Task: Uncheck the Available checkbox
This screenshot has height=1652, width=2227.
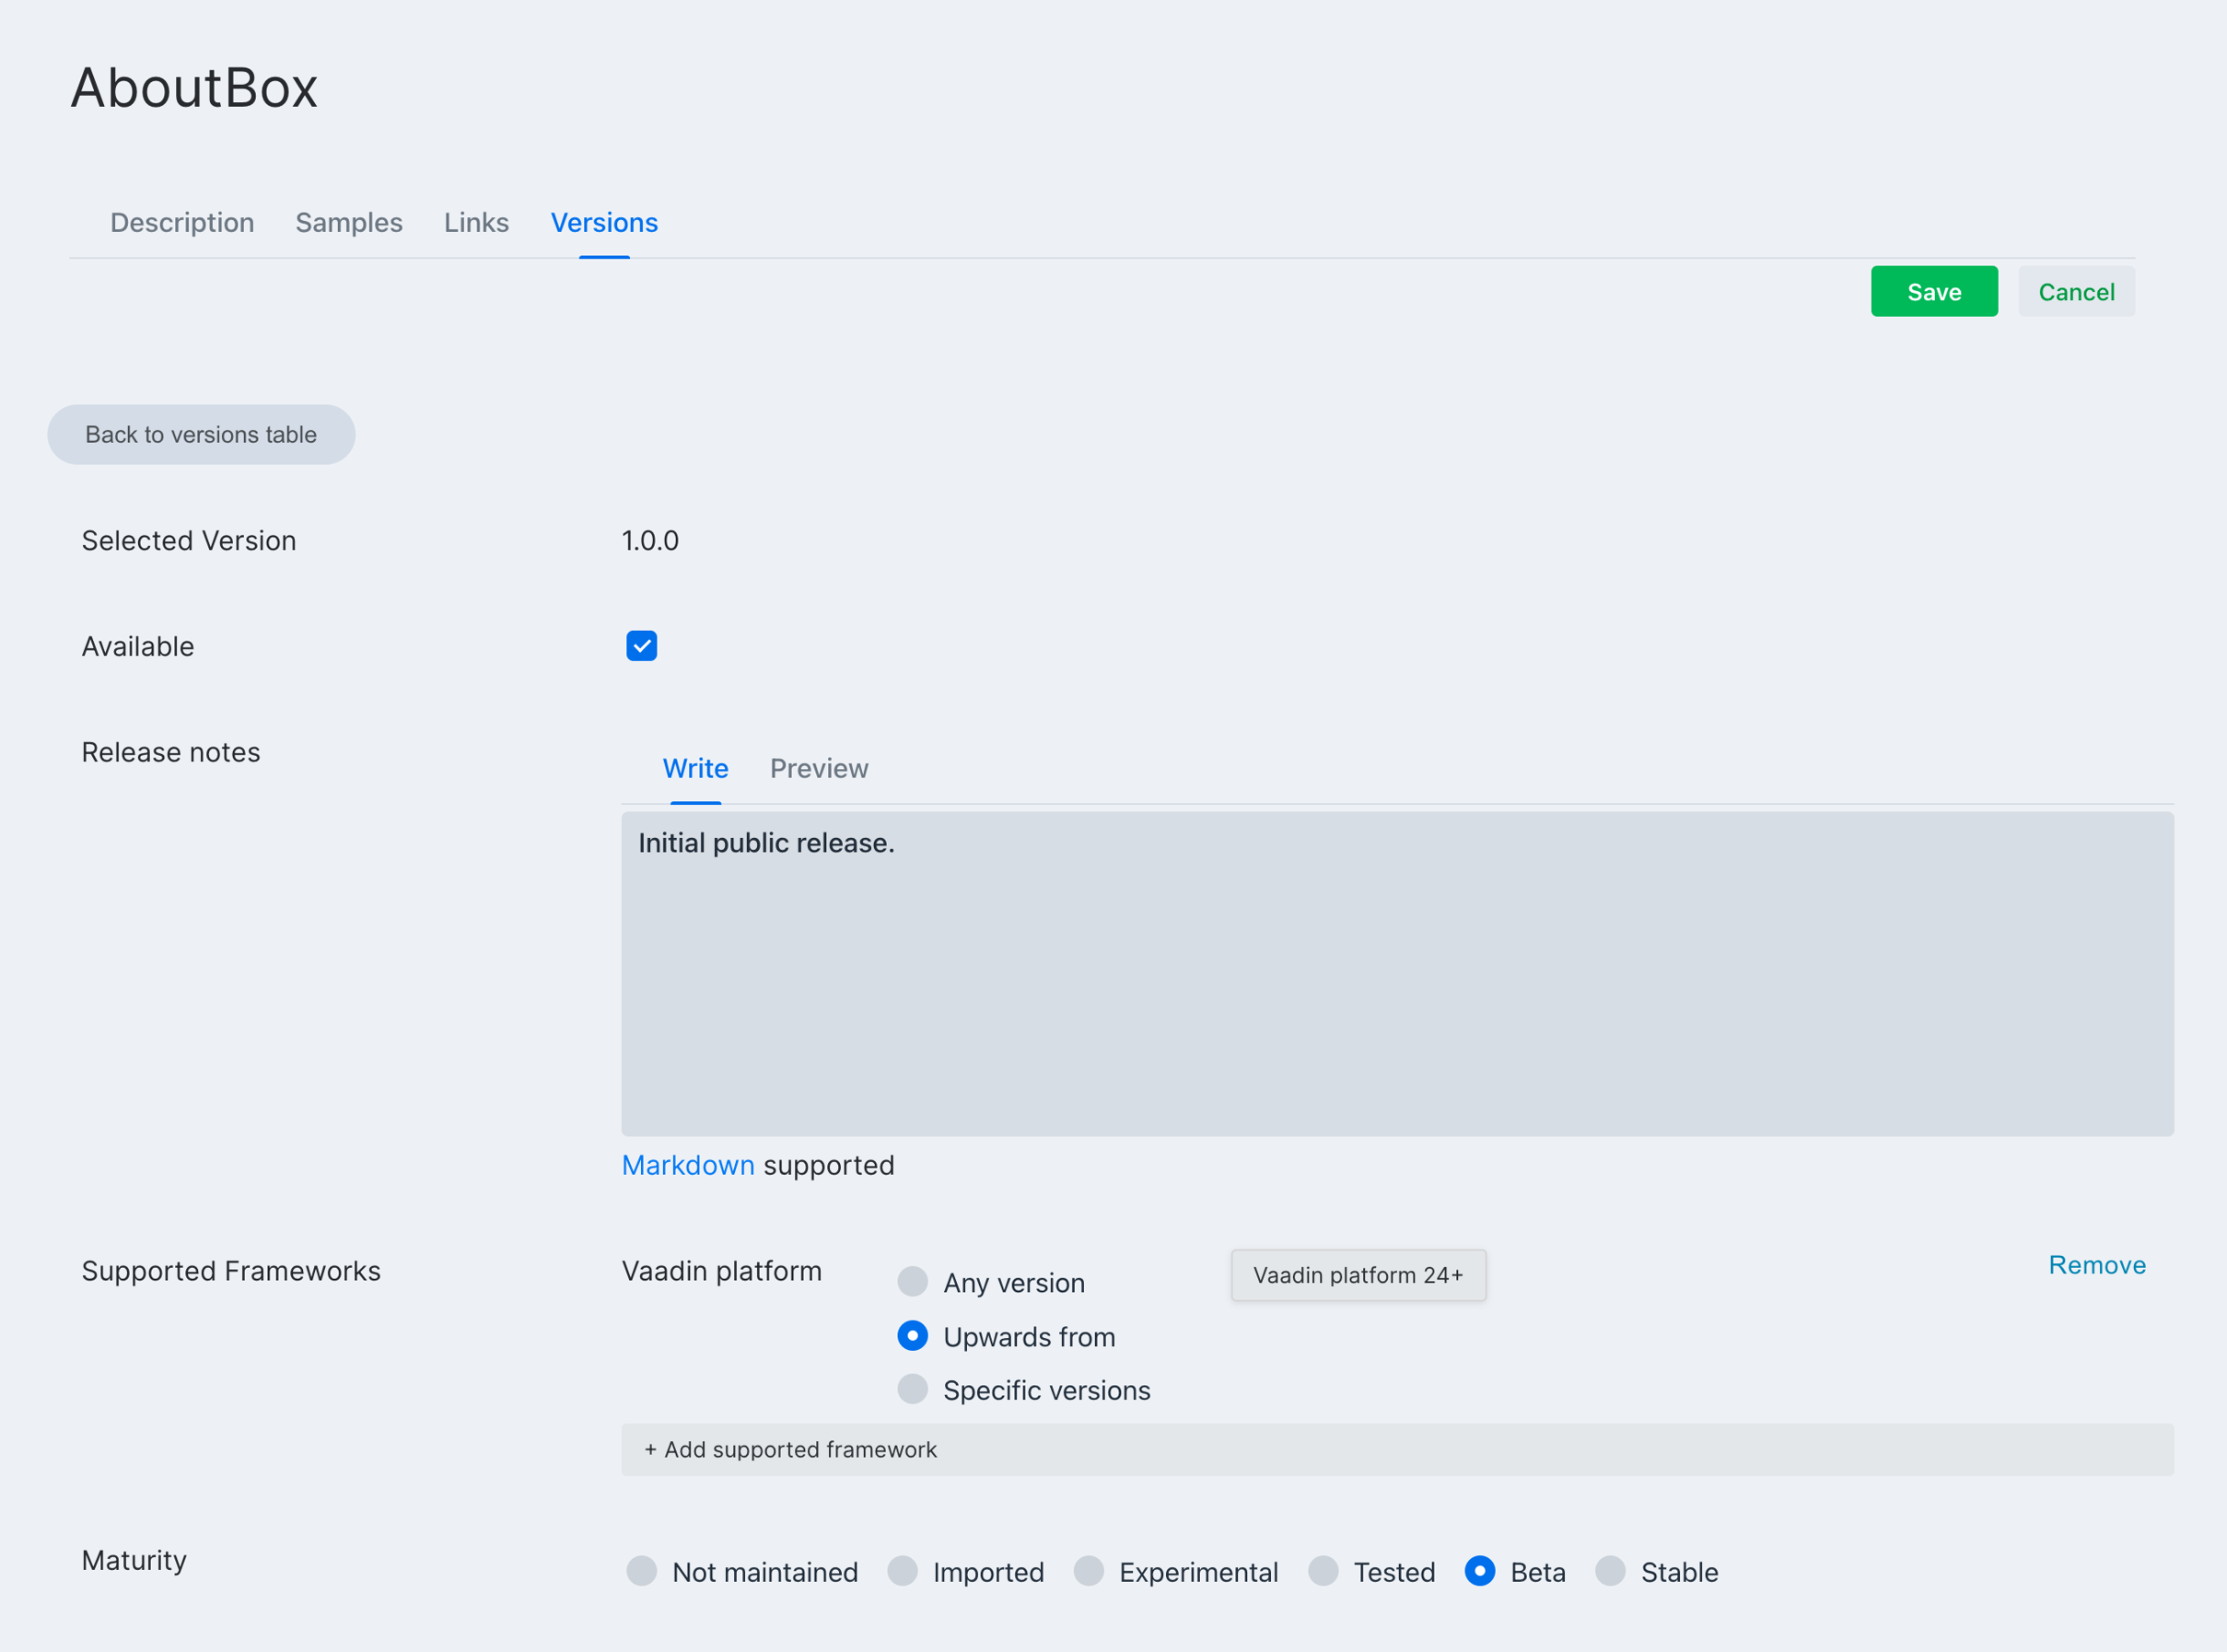Action: click(x=641, y=646)
